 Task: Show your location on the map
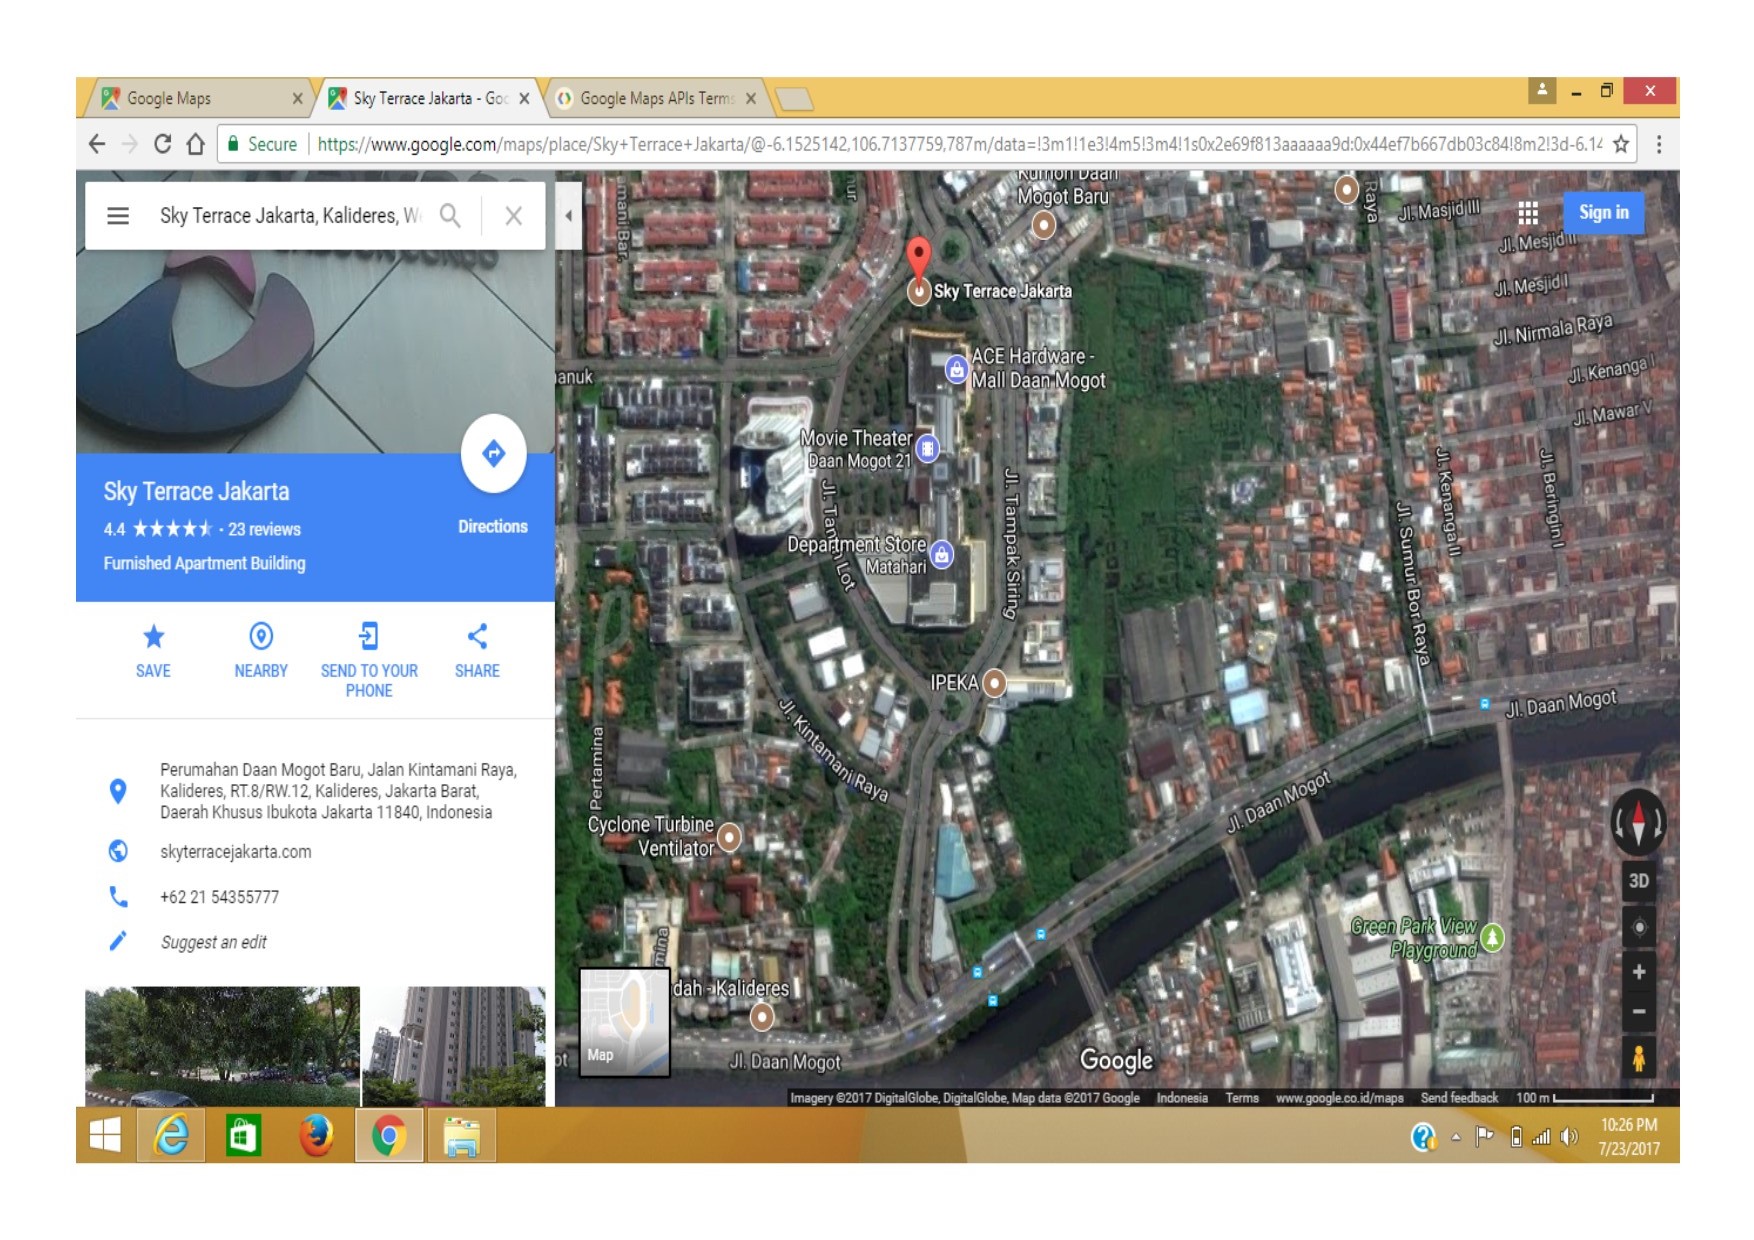click(1638, 927)
